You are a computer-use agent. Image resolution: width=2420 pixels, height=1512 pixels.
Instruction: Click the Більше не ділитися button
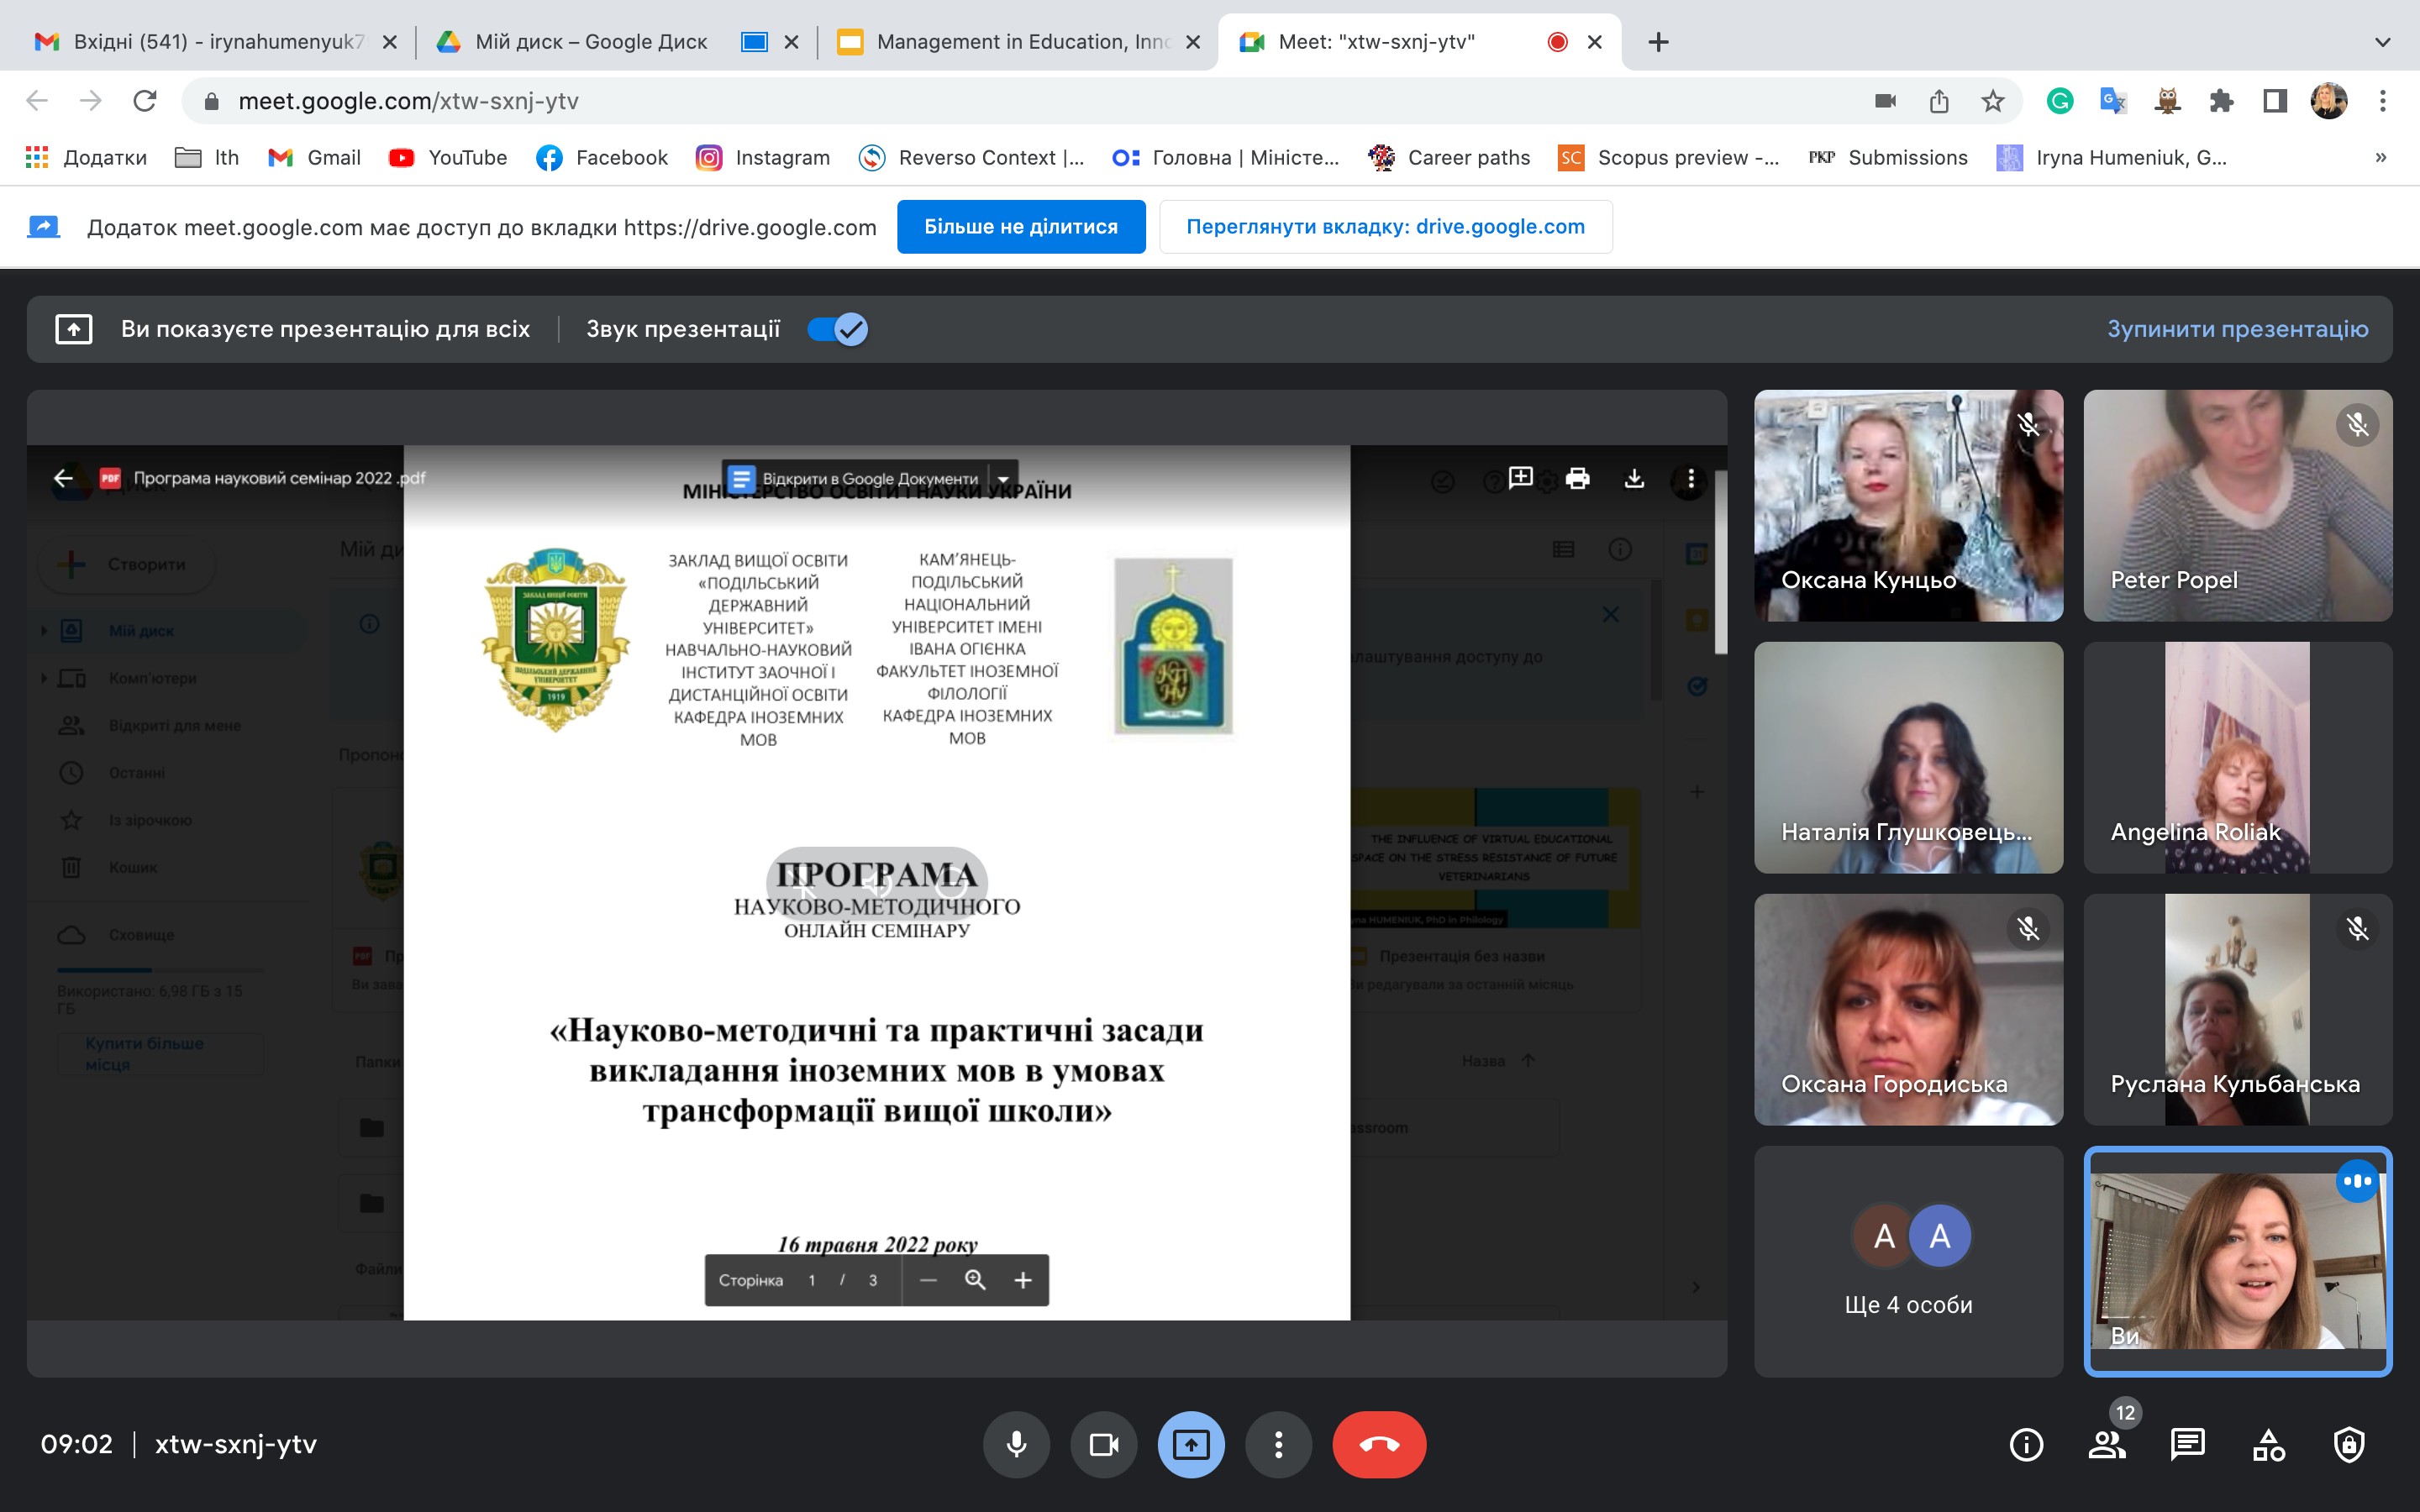1020,227
